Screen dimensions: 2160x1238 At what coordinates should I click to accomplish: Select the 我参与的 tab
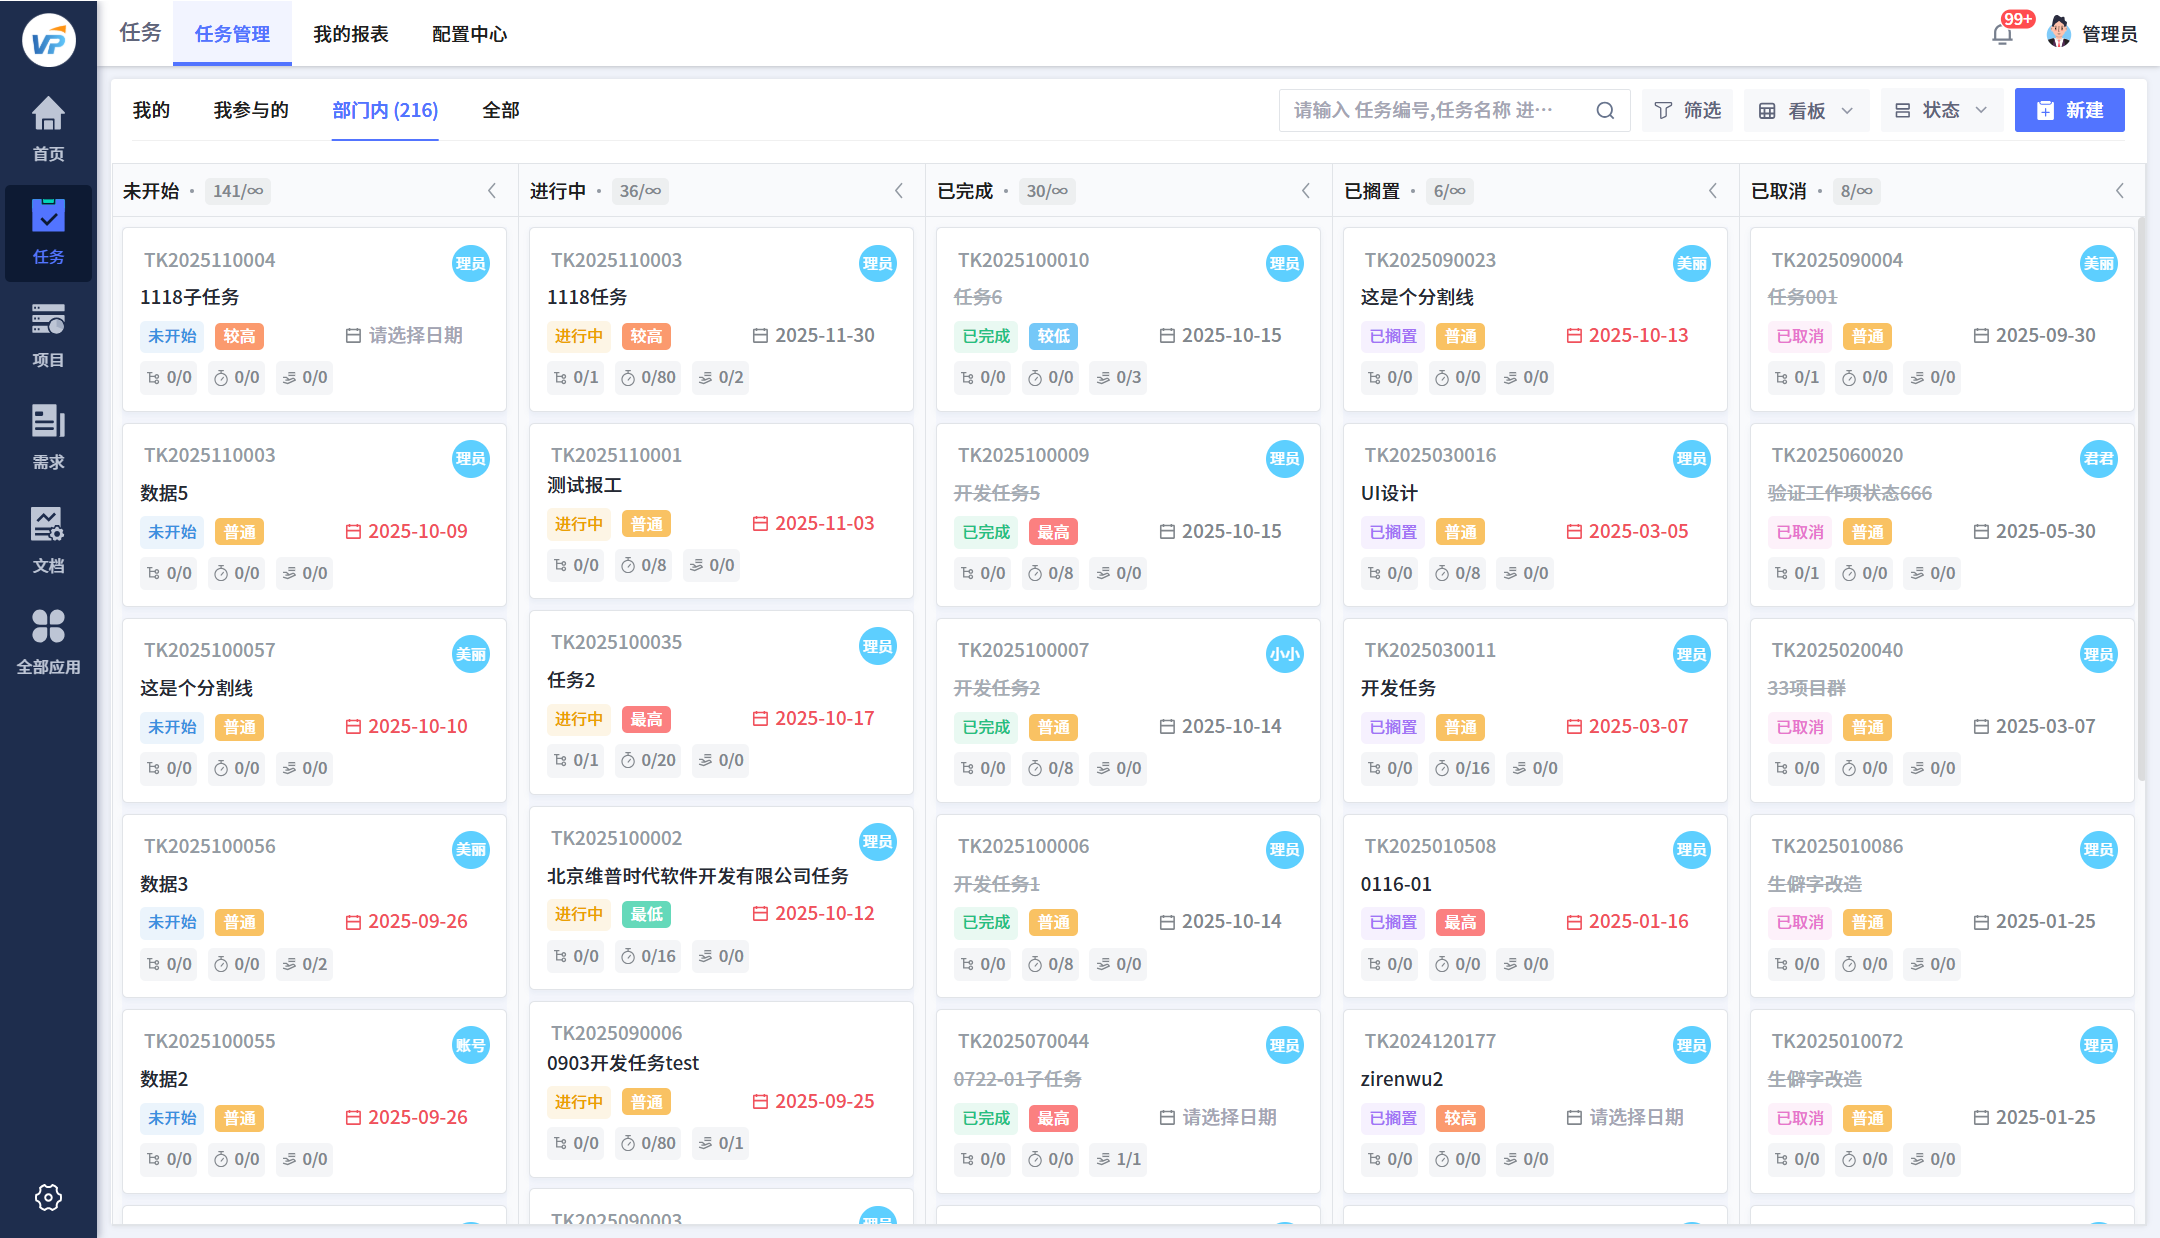click(251, 110)
